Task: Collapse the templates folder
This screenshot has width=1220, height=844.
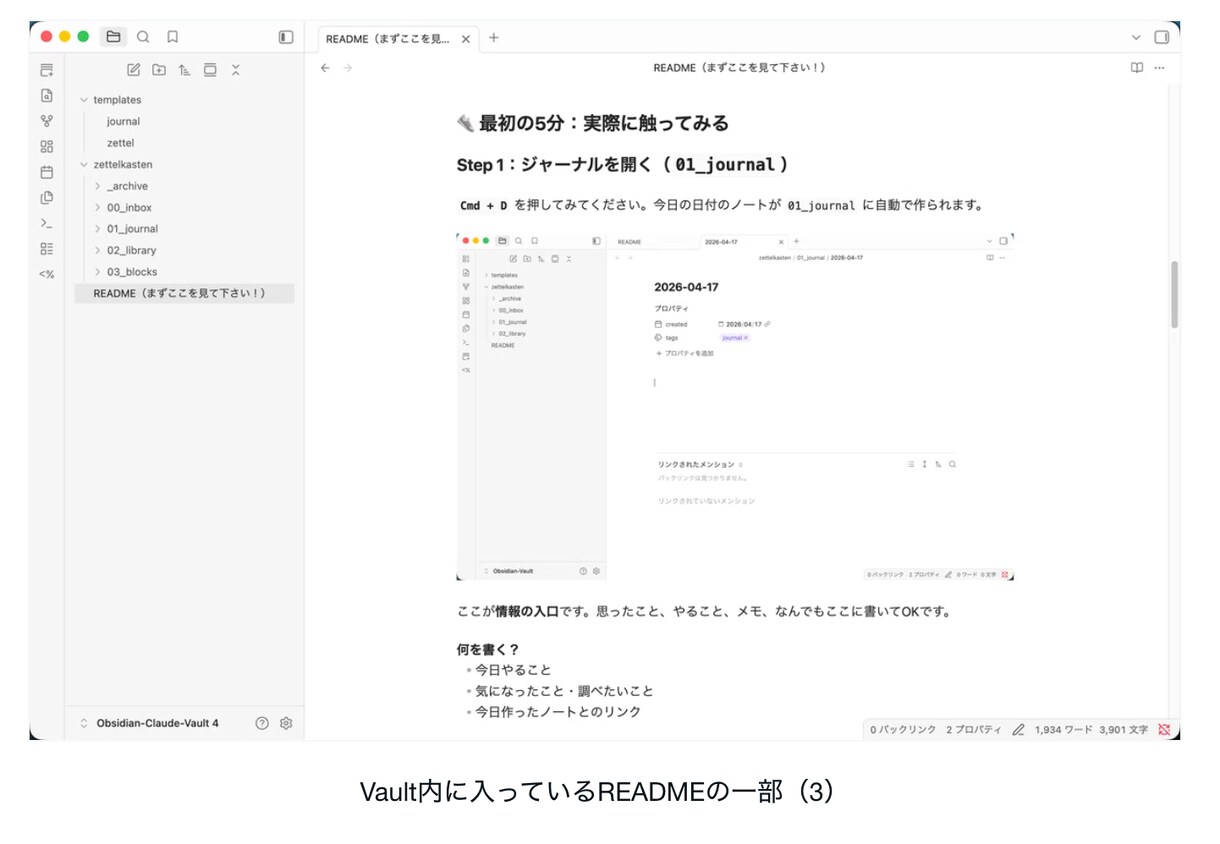Action: point(84,100)
